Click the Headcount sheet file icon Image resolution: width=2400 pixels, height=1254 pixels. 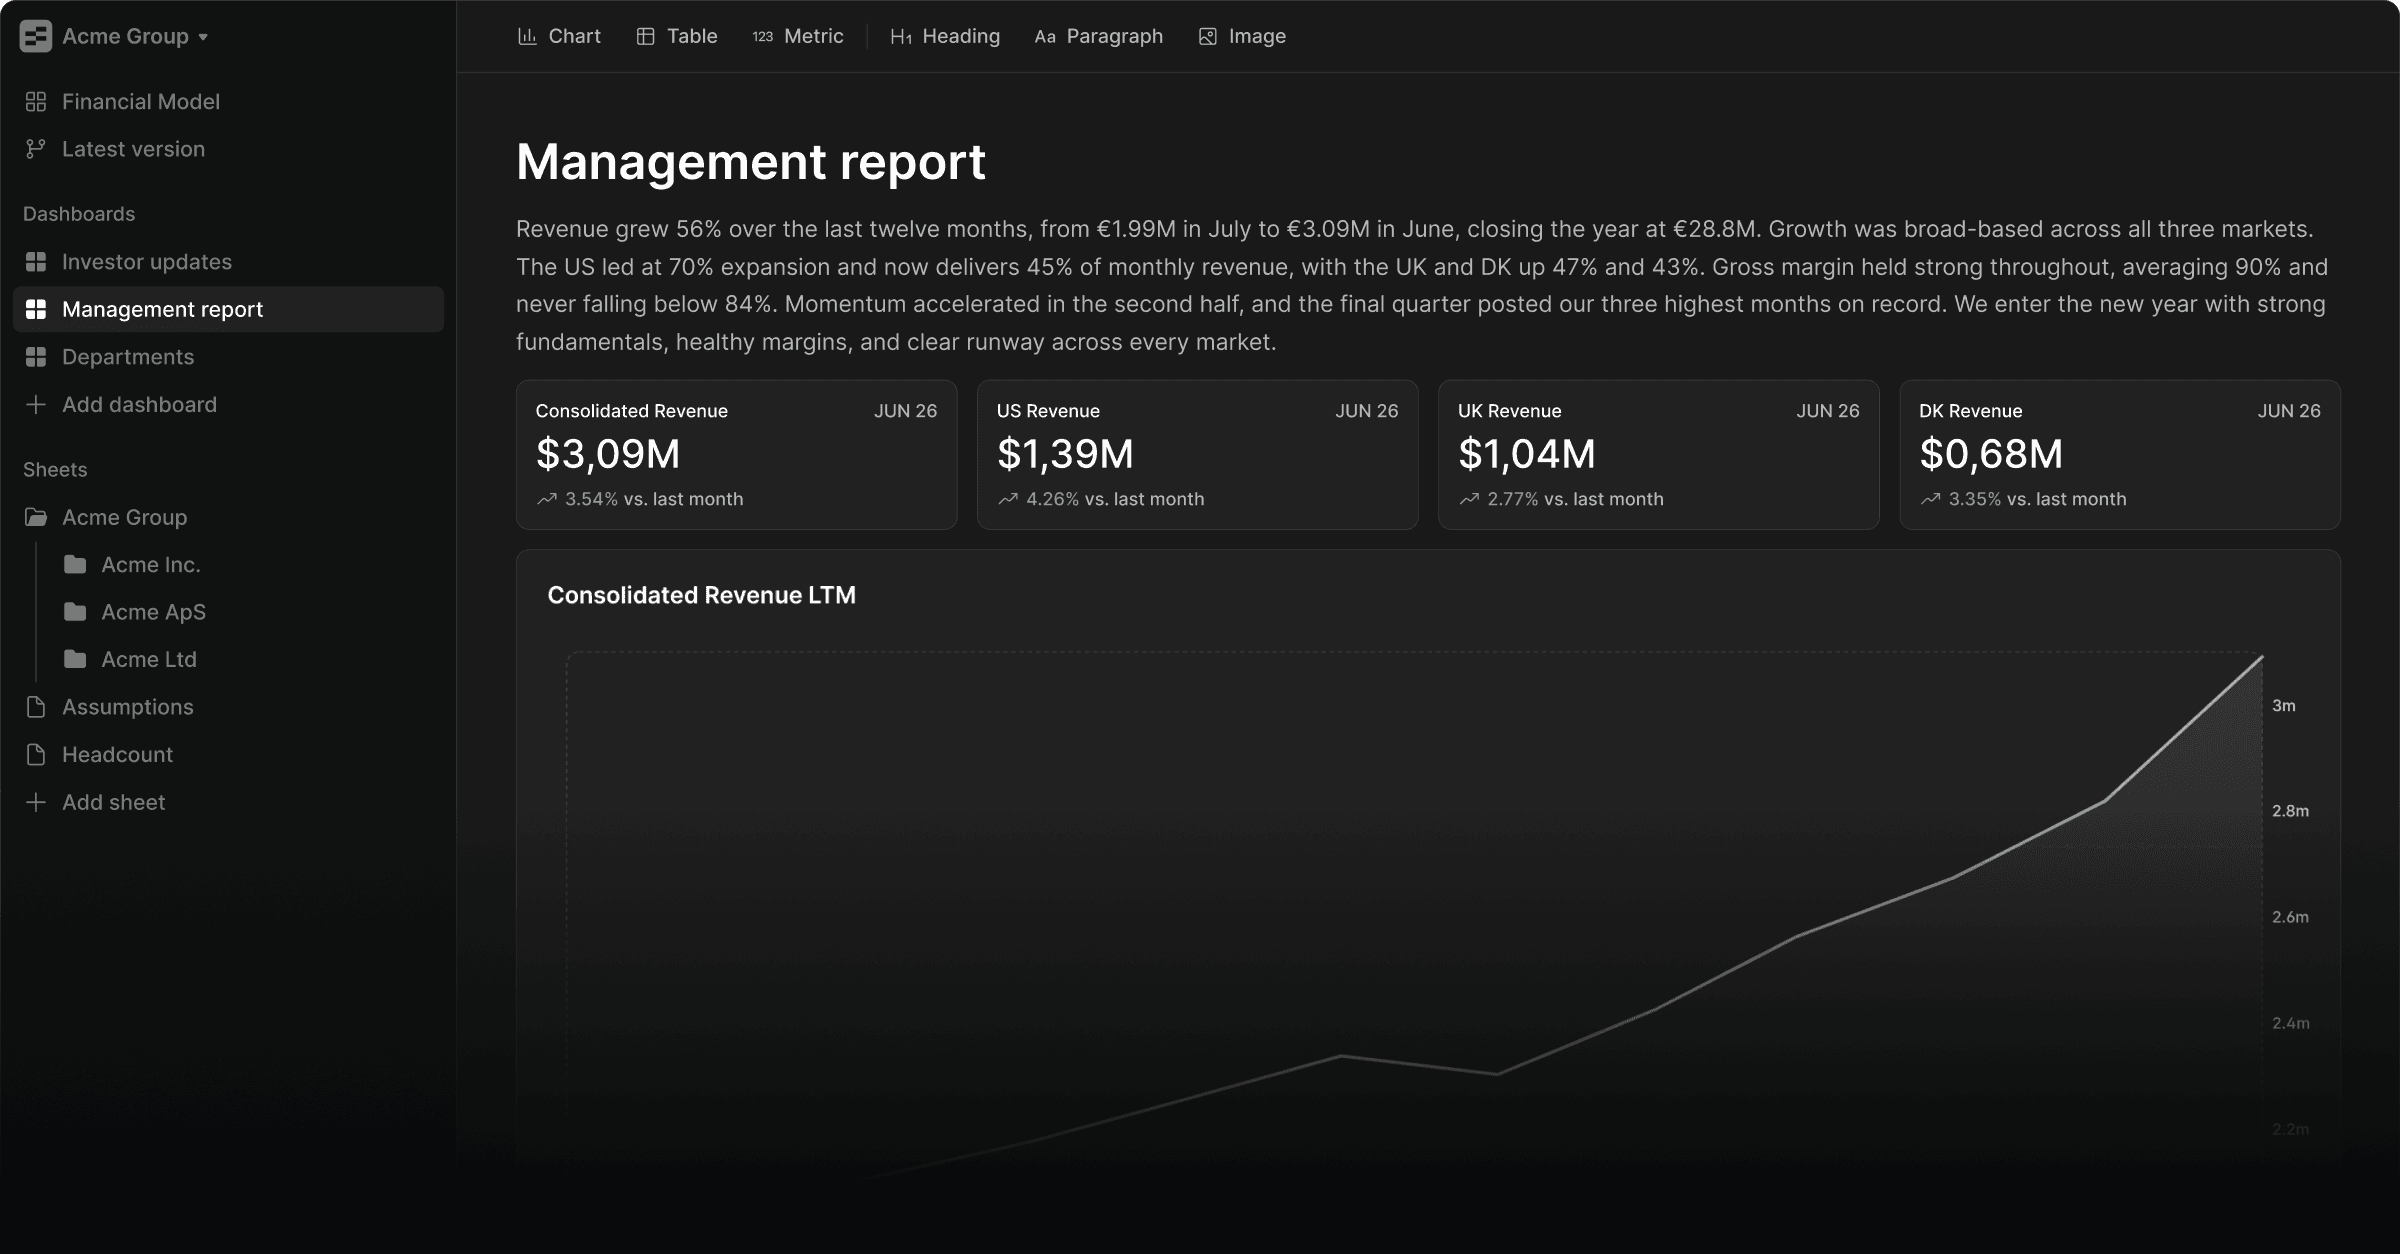pos(36,754)
